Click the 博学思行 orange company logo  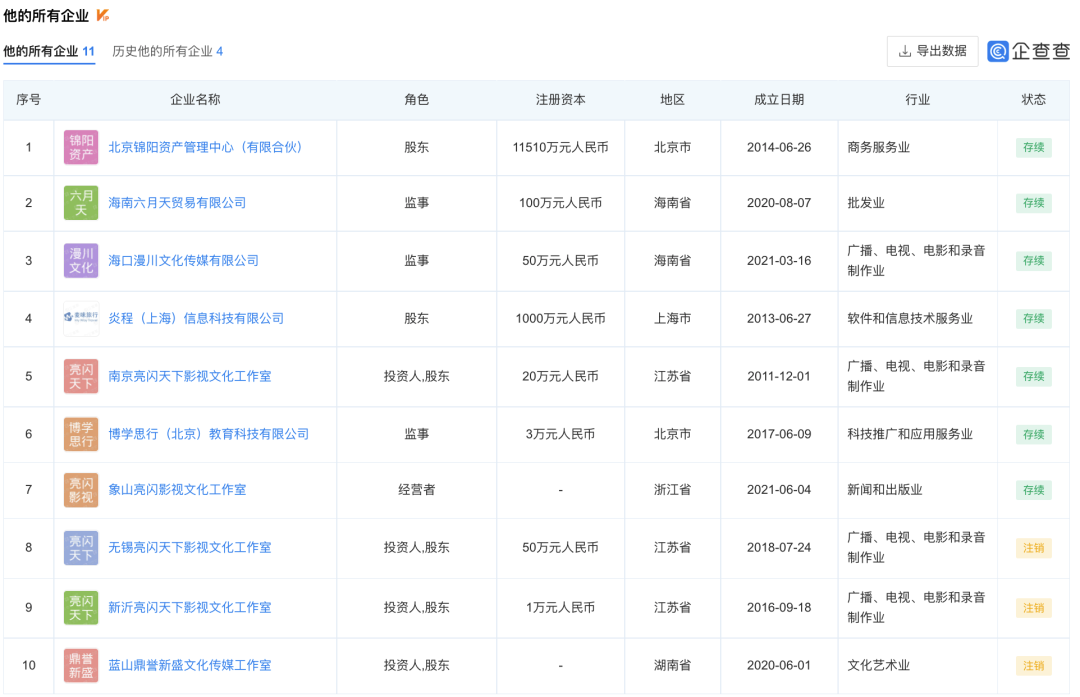[81, 435]
